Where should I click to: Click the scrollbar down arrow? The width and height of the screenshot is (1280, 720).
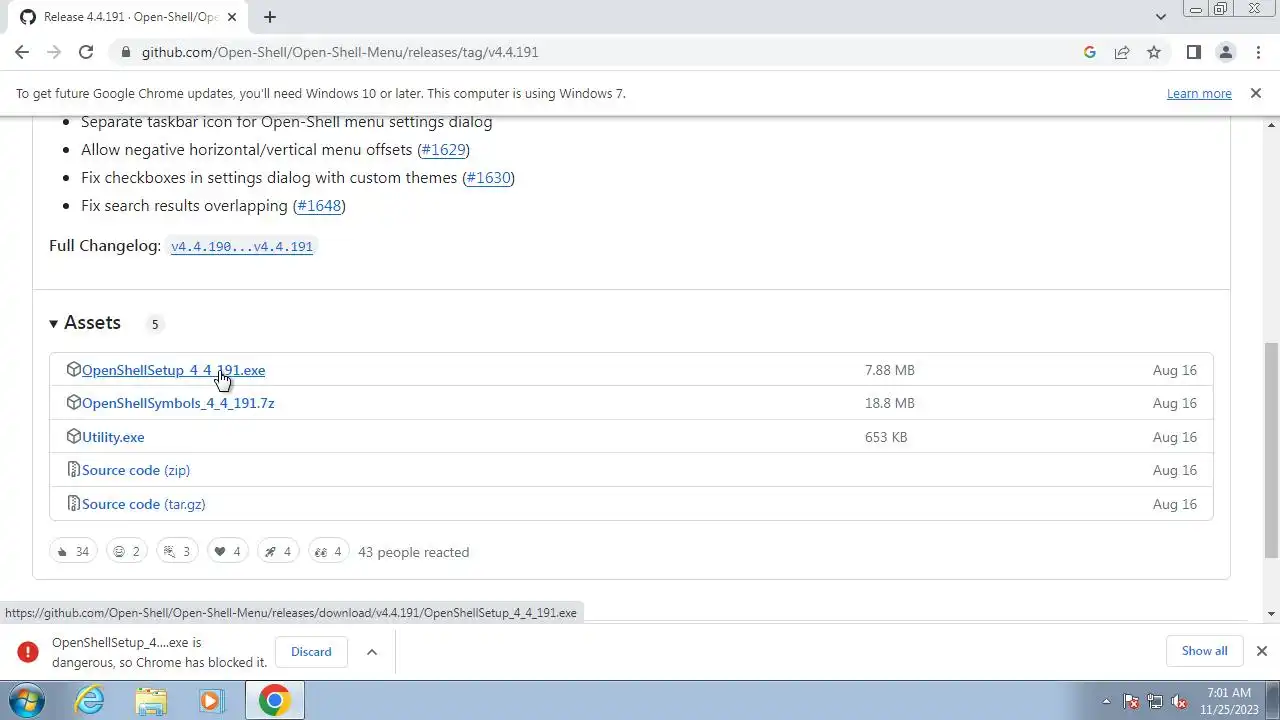[x=1272, y=613]
